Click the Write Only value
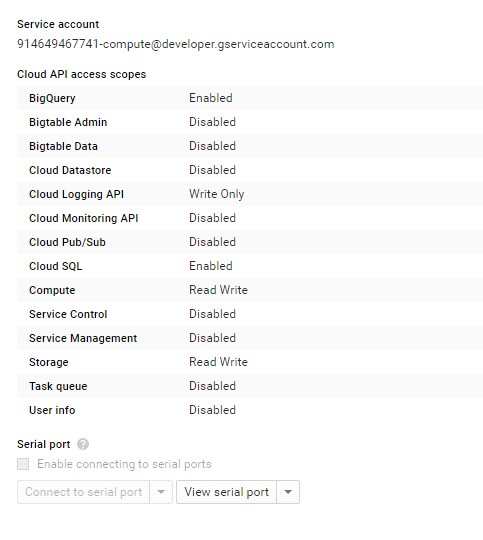This screenshot has width=483, height=540. pos(217,194)
